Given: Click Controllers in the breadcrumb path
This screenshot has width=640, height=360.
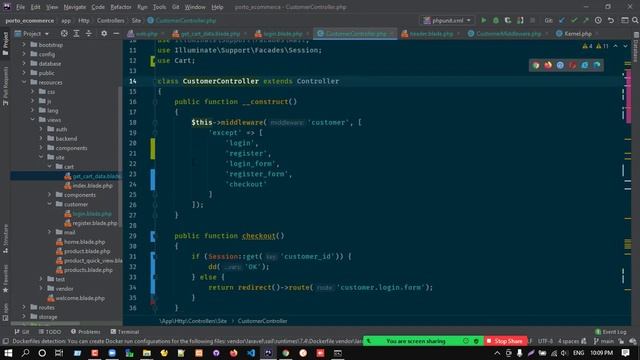Looking at the screenshot, I should (111, 20).
